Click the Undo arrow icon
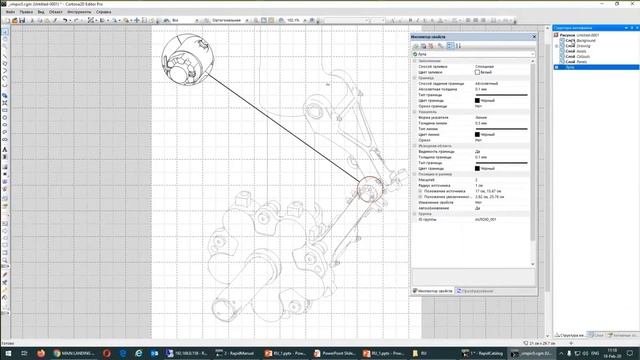640x360 pixels. [64, 20]
